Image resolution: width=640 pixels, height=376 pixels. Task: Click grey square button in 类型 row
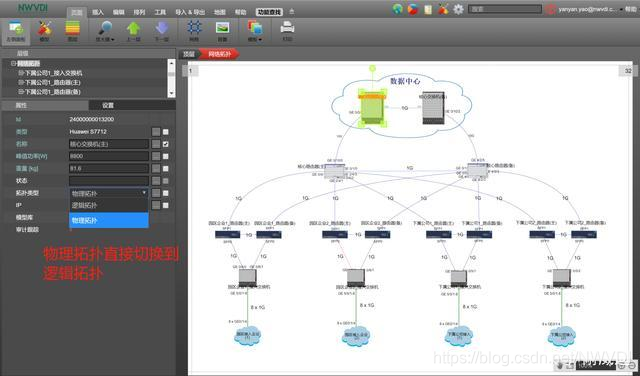click(156, 132)
